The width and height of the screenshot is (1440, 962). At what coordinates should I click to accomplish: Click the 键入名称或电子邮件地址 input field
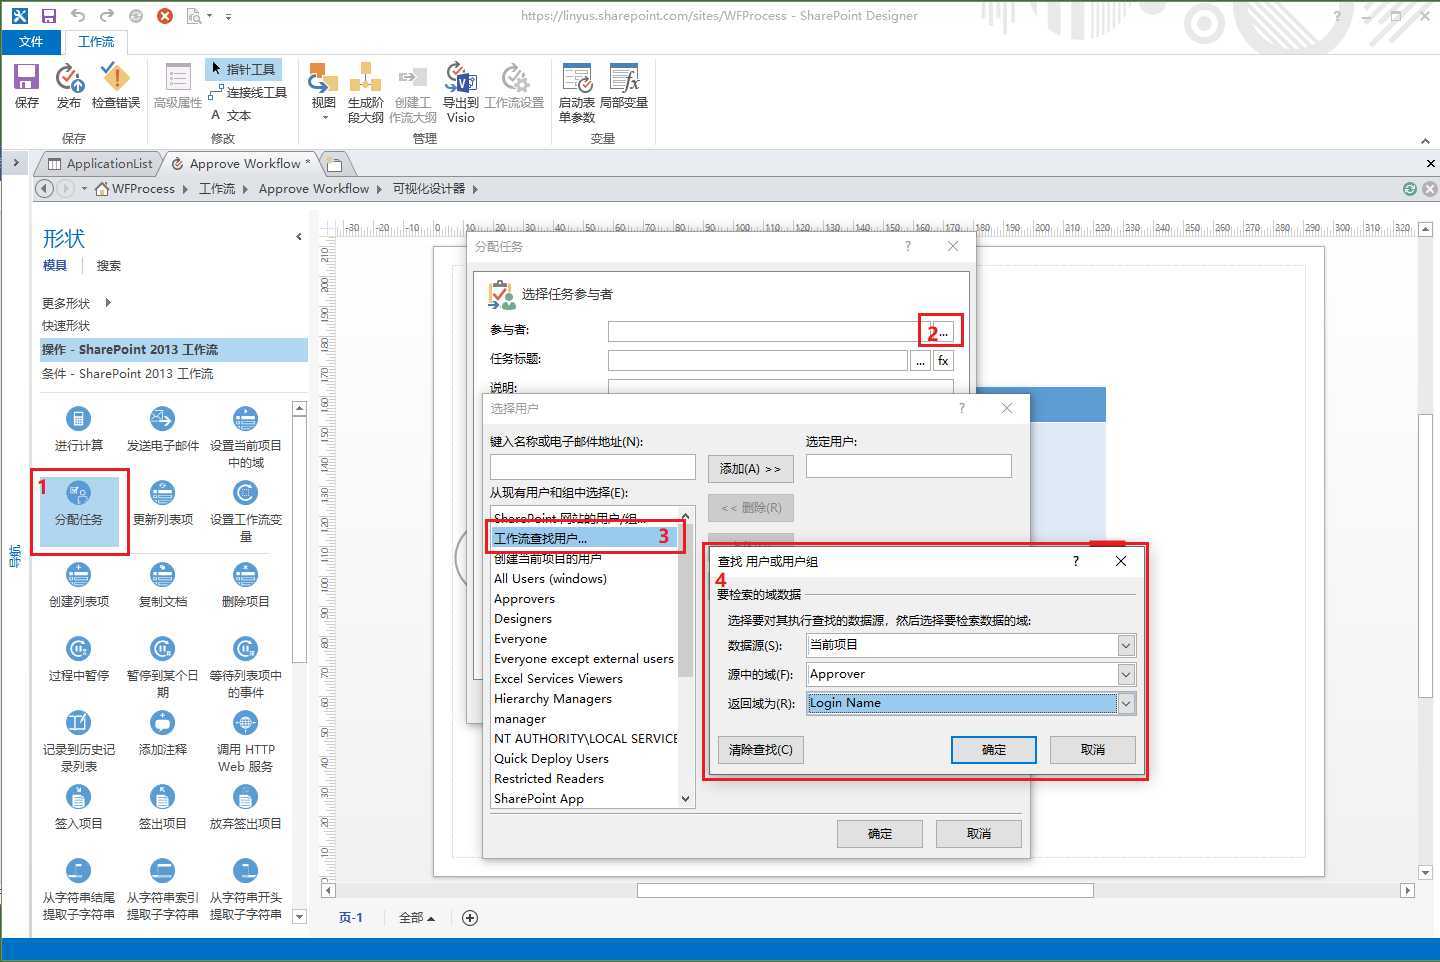[x=592, y=467]
